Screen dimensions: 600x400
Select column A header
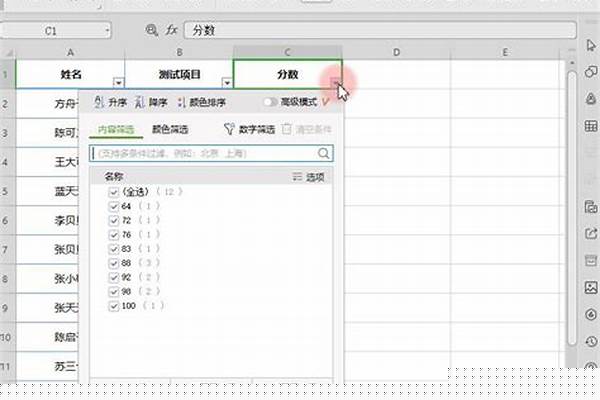pyautogui.click(x=70, y=52)
